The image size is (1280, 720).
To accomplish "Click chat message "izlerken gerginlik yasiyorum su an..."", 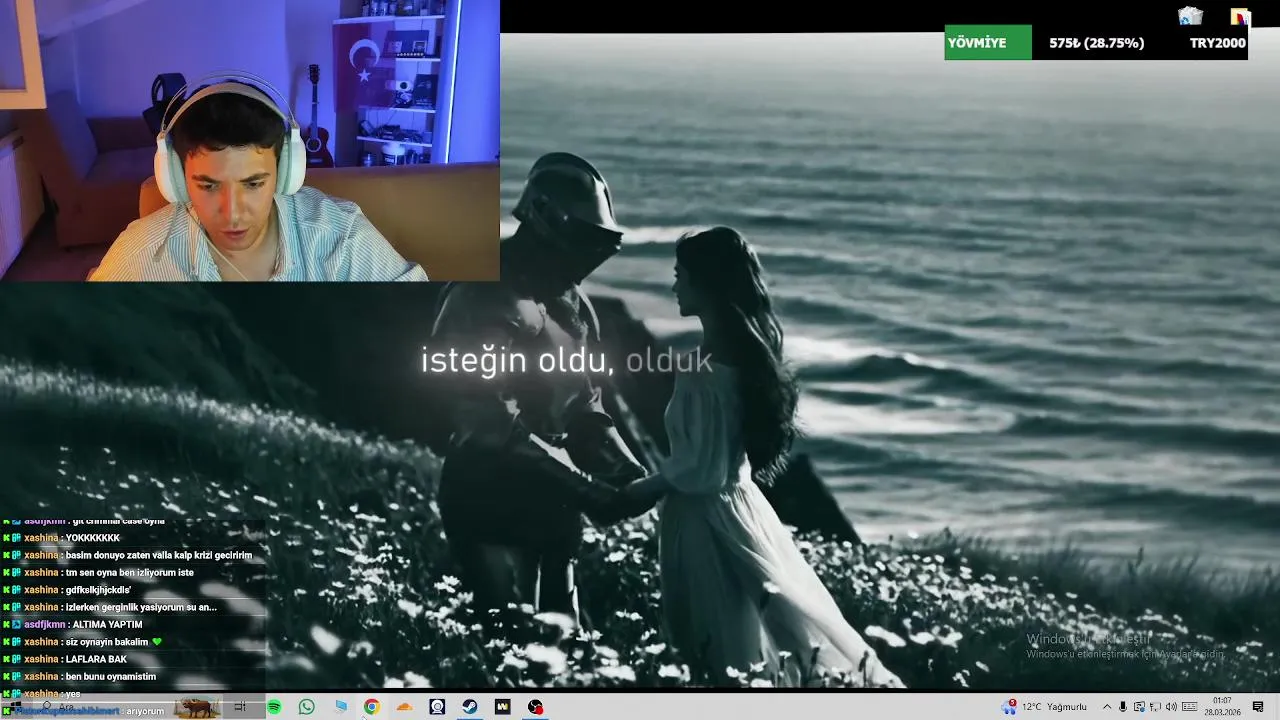I will point(141,607).
